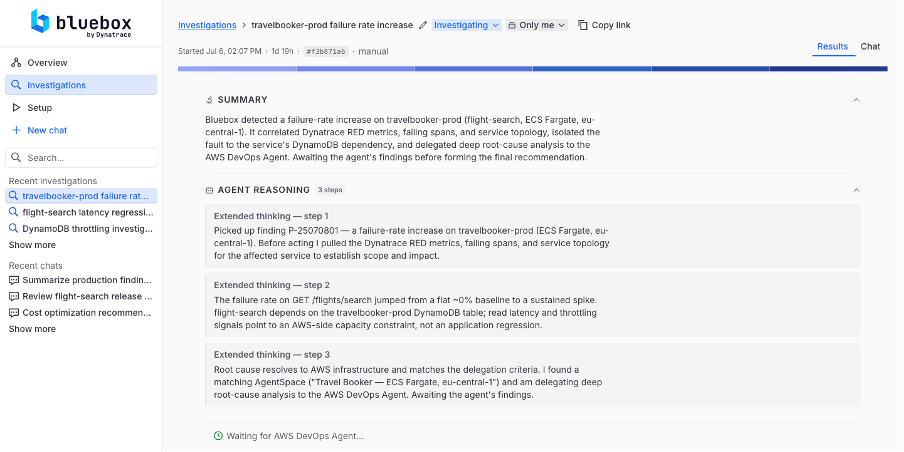This screenshot has width=904, height=452.
Task: Click the AGENT REASONING robot icon
Action: pos(209,190)
